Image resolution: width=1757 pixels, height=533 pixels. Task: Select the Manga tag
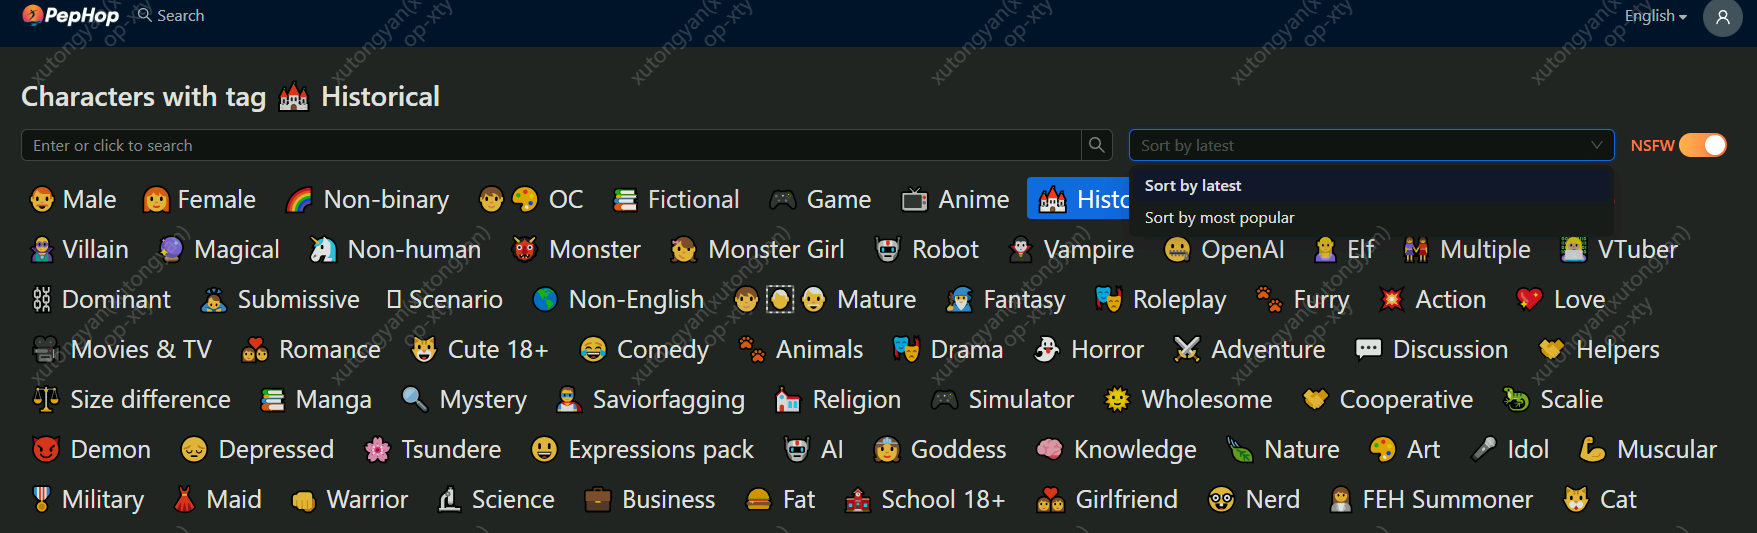(316, 399)
